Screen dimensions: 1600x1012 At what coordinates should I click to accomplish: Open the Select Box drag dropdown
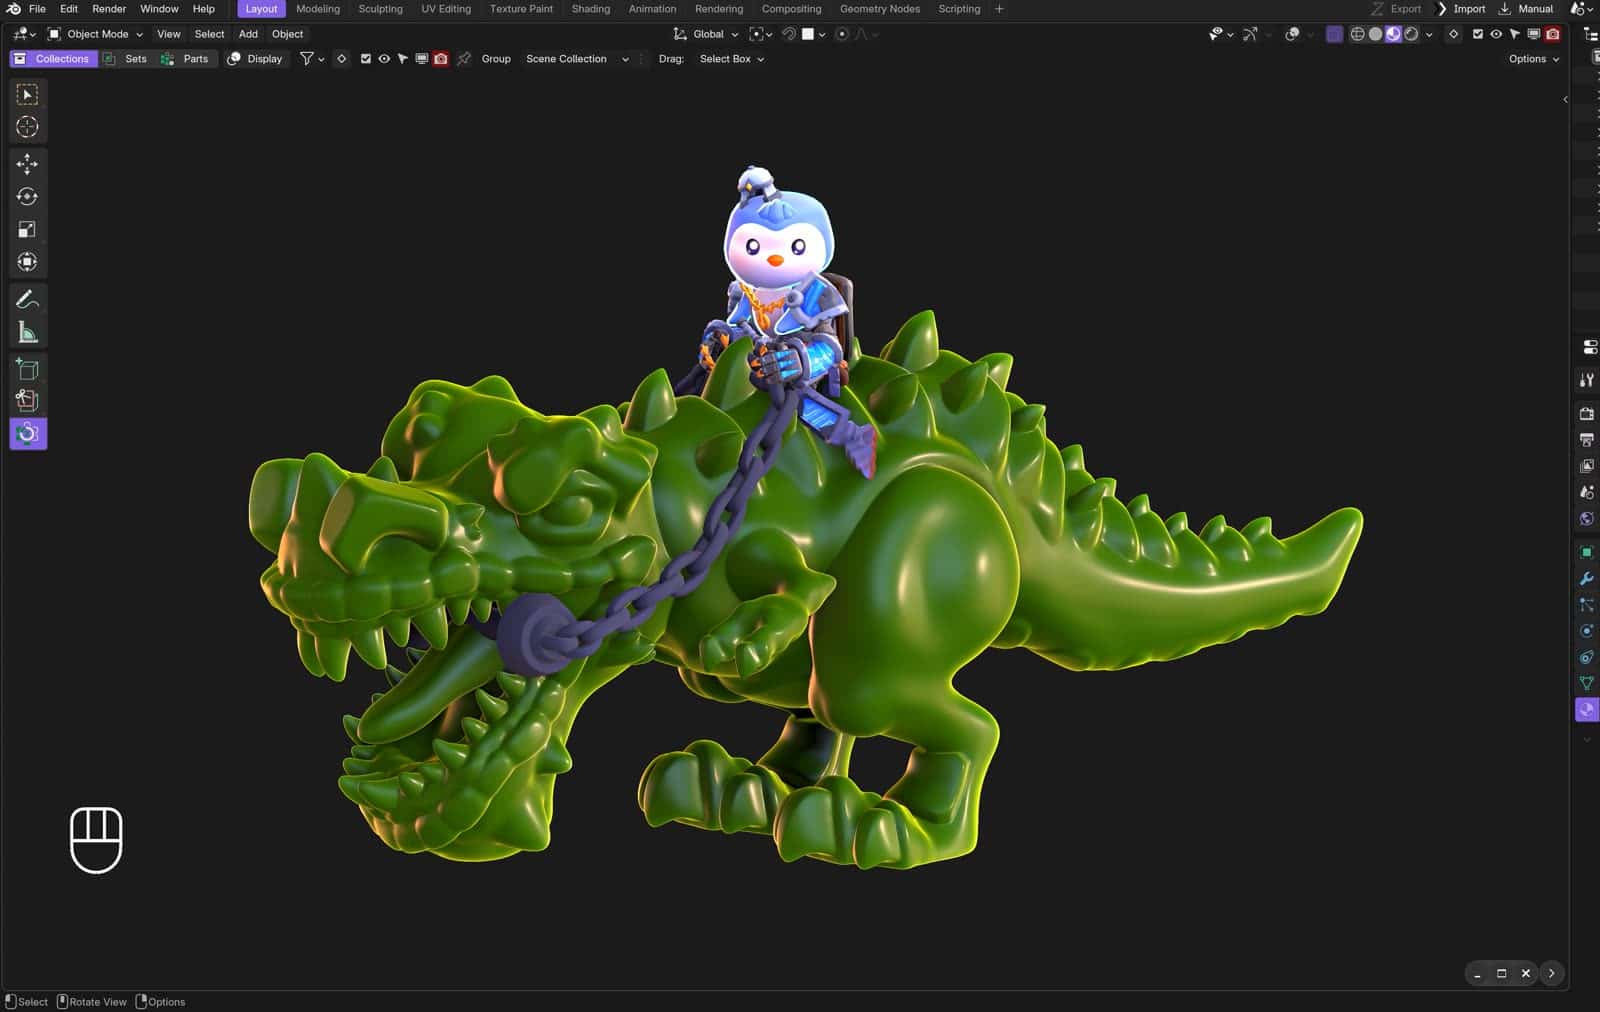tap(729, 58)
